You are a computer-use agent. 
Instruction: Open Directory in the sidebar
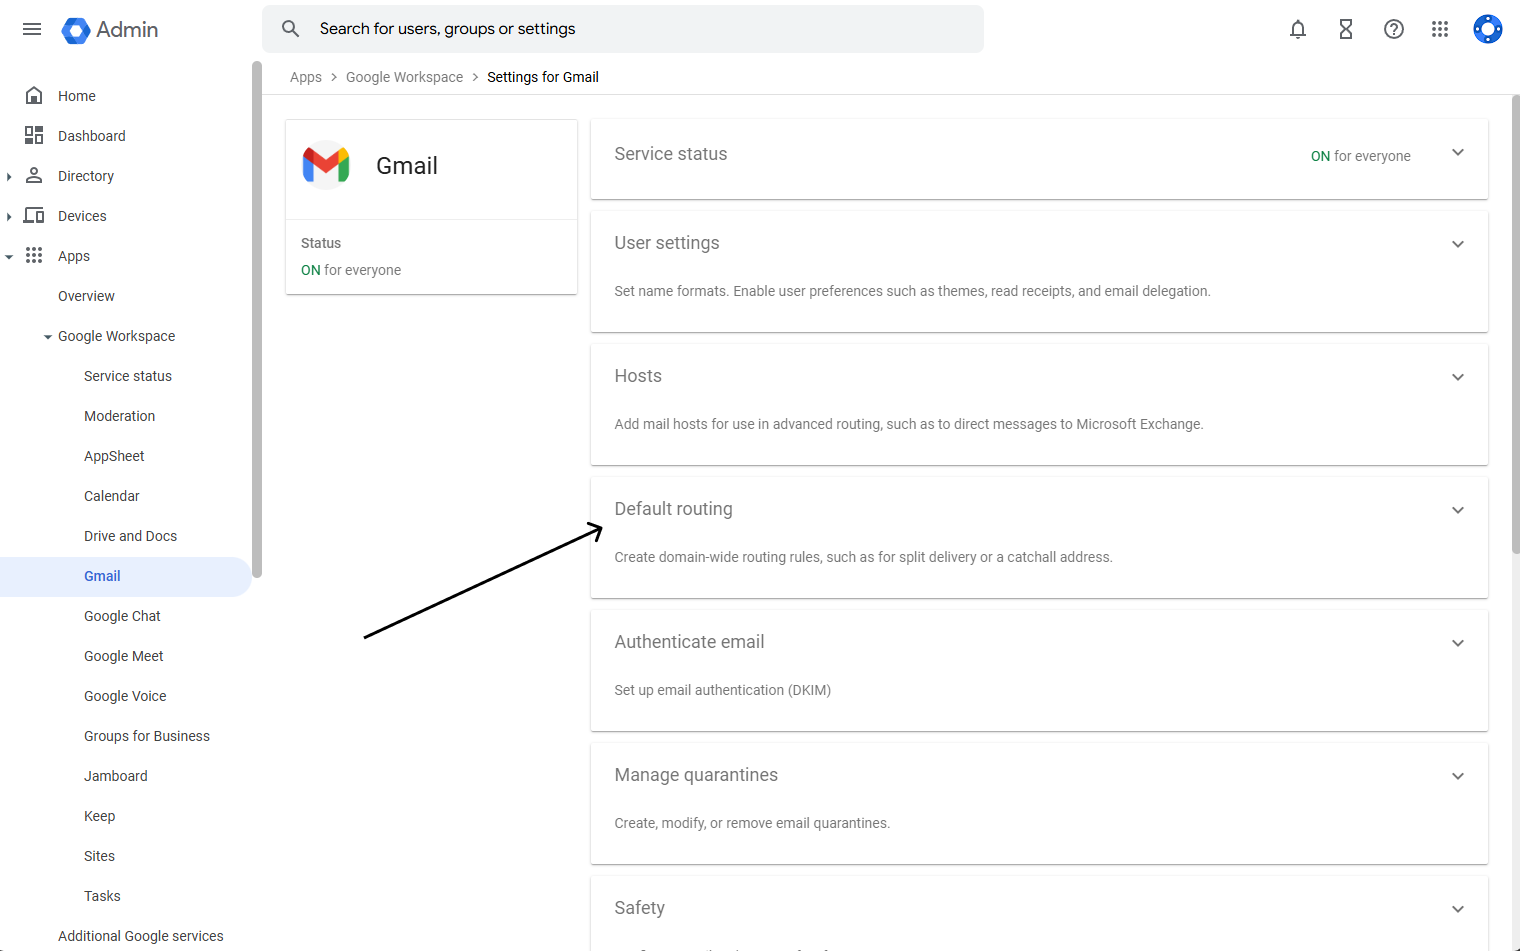point(86,176)
